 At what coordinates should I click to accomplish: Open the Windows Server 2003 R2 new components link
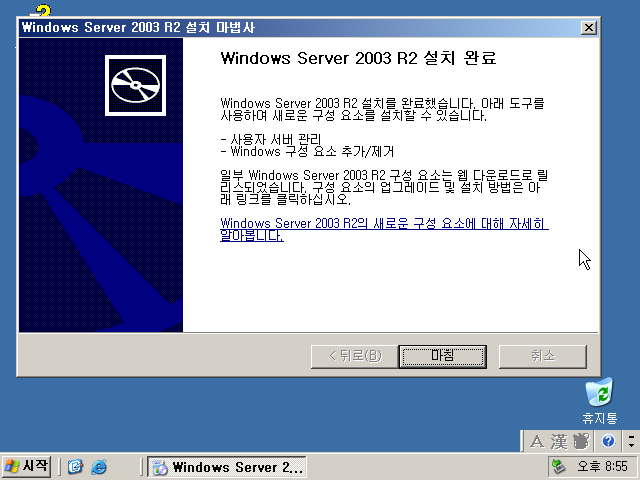click(384, 229)
